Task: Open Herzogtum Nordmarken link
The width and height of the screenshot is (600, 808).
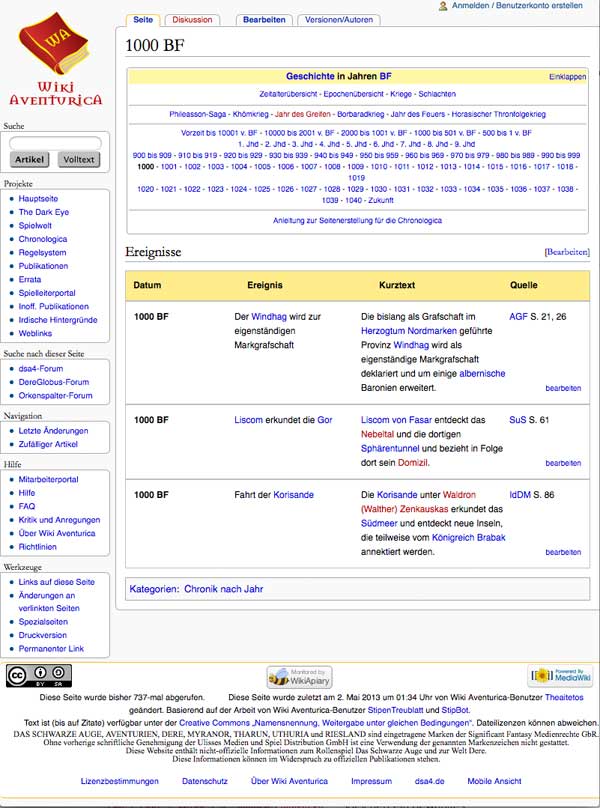Action: (x=409, y=331)
